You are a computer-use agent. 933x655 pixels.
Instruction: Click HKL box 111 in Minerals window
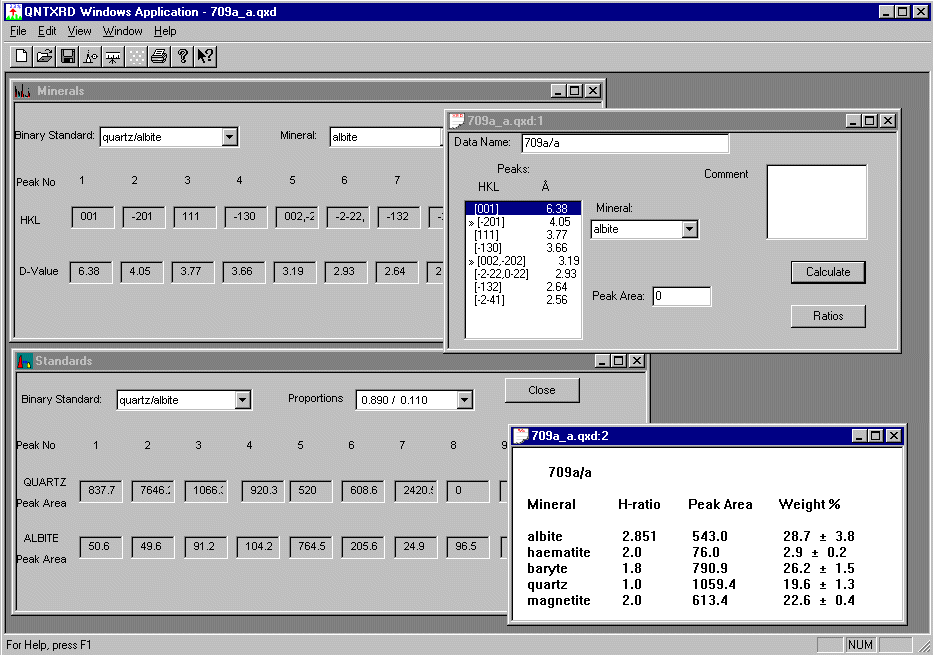point(195,217)
